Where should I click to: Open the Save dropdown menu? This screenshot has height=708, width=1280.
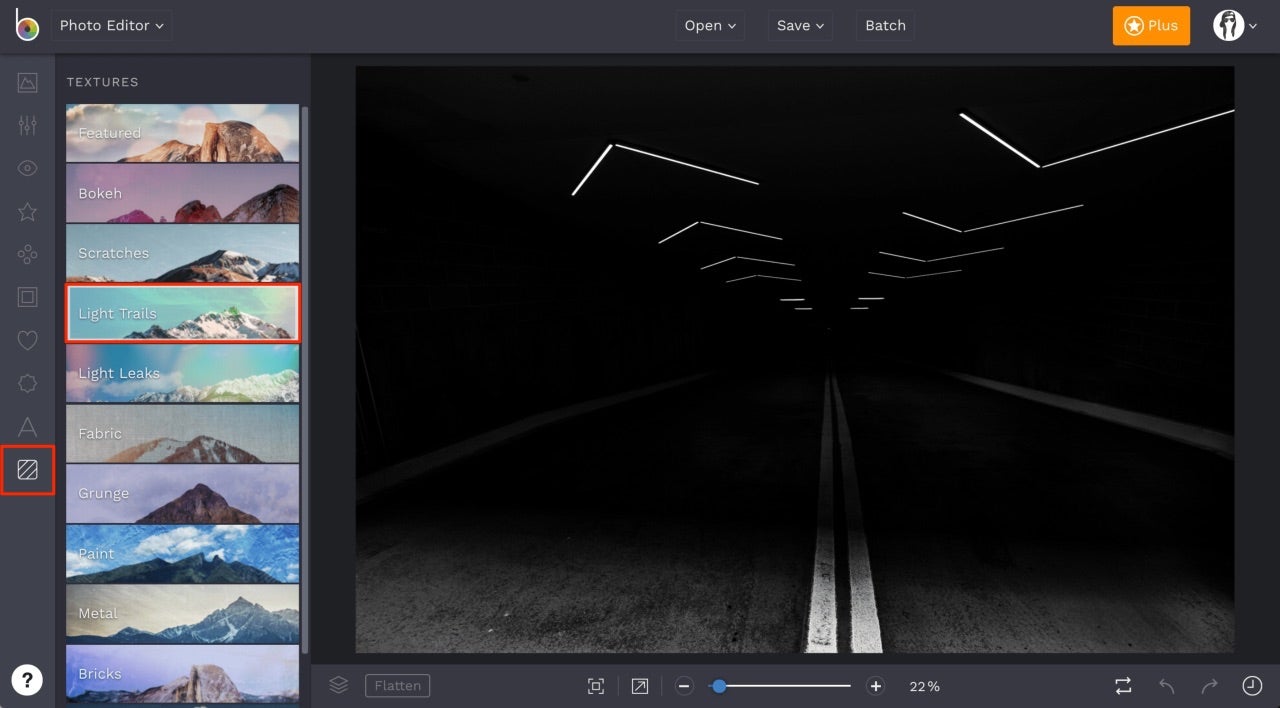click(x=799, y=25)
